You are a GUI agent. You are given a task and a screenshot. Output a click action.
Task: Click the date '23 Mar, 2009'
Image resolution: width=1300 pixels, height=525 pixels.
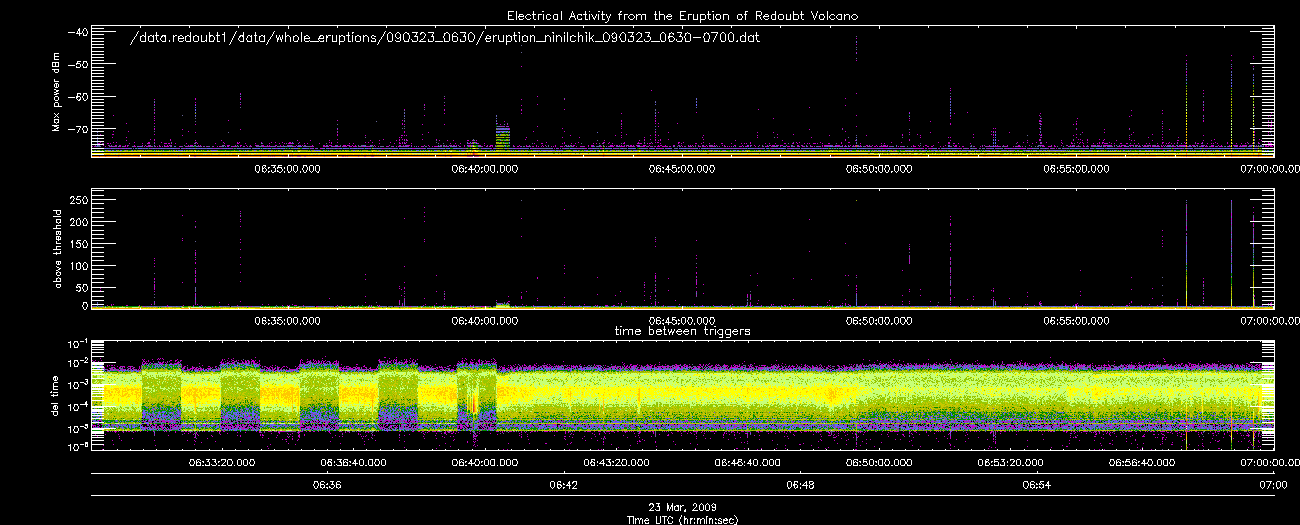coord(682,508)
